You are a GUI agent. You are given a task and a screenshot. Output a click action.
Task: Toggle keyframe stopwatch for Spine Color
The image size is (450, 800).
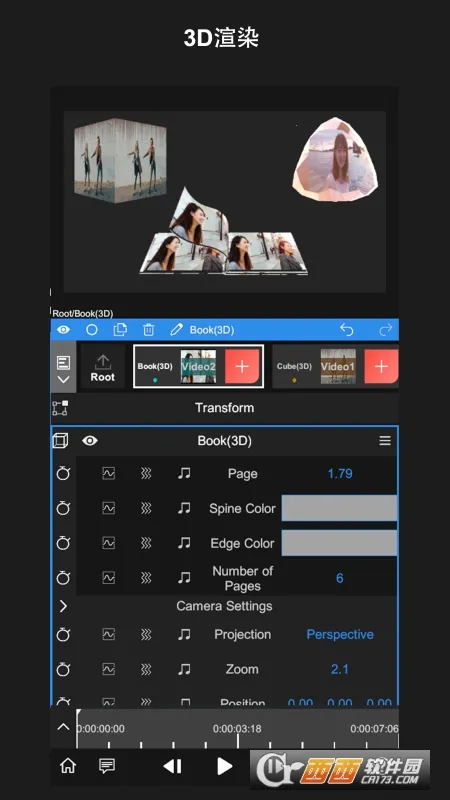63,508
